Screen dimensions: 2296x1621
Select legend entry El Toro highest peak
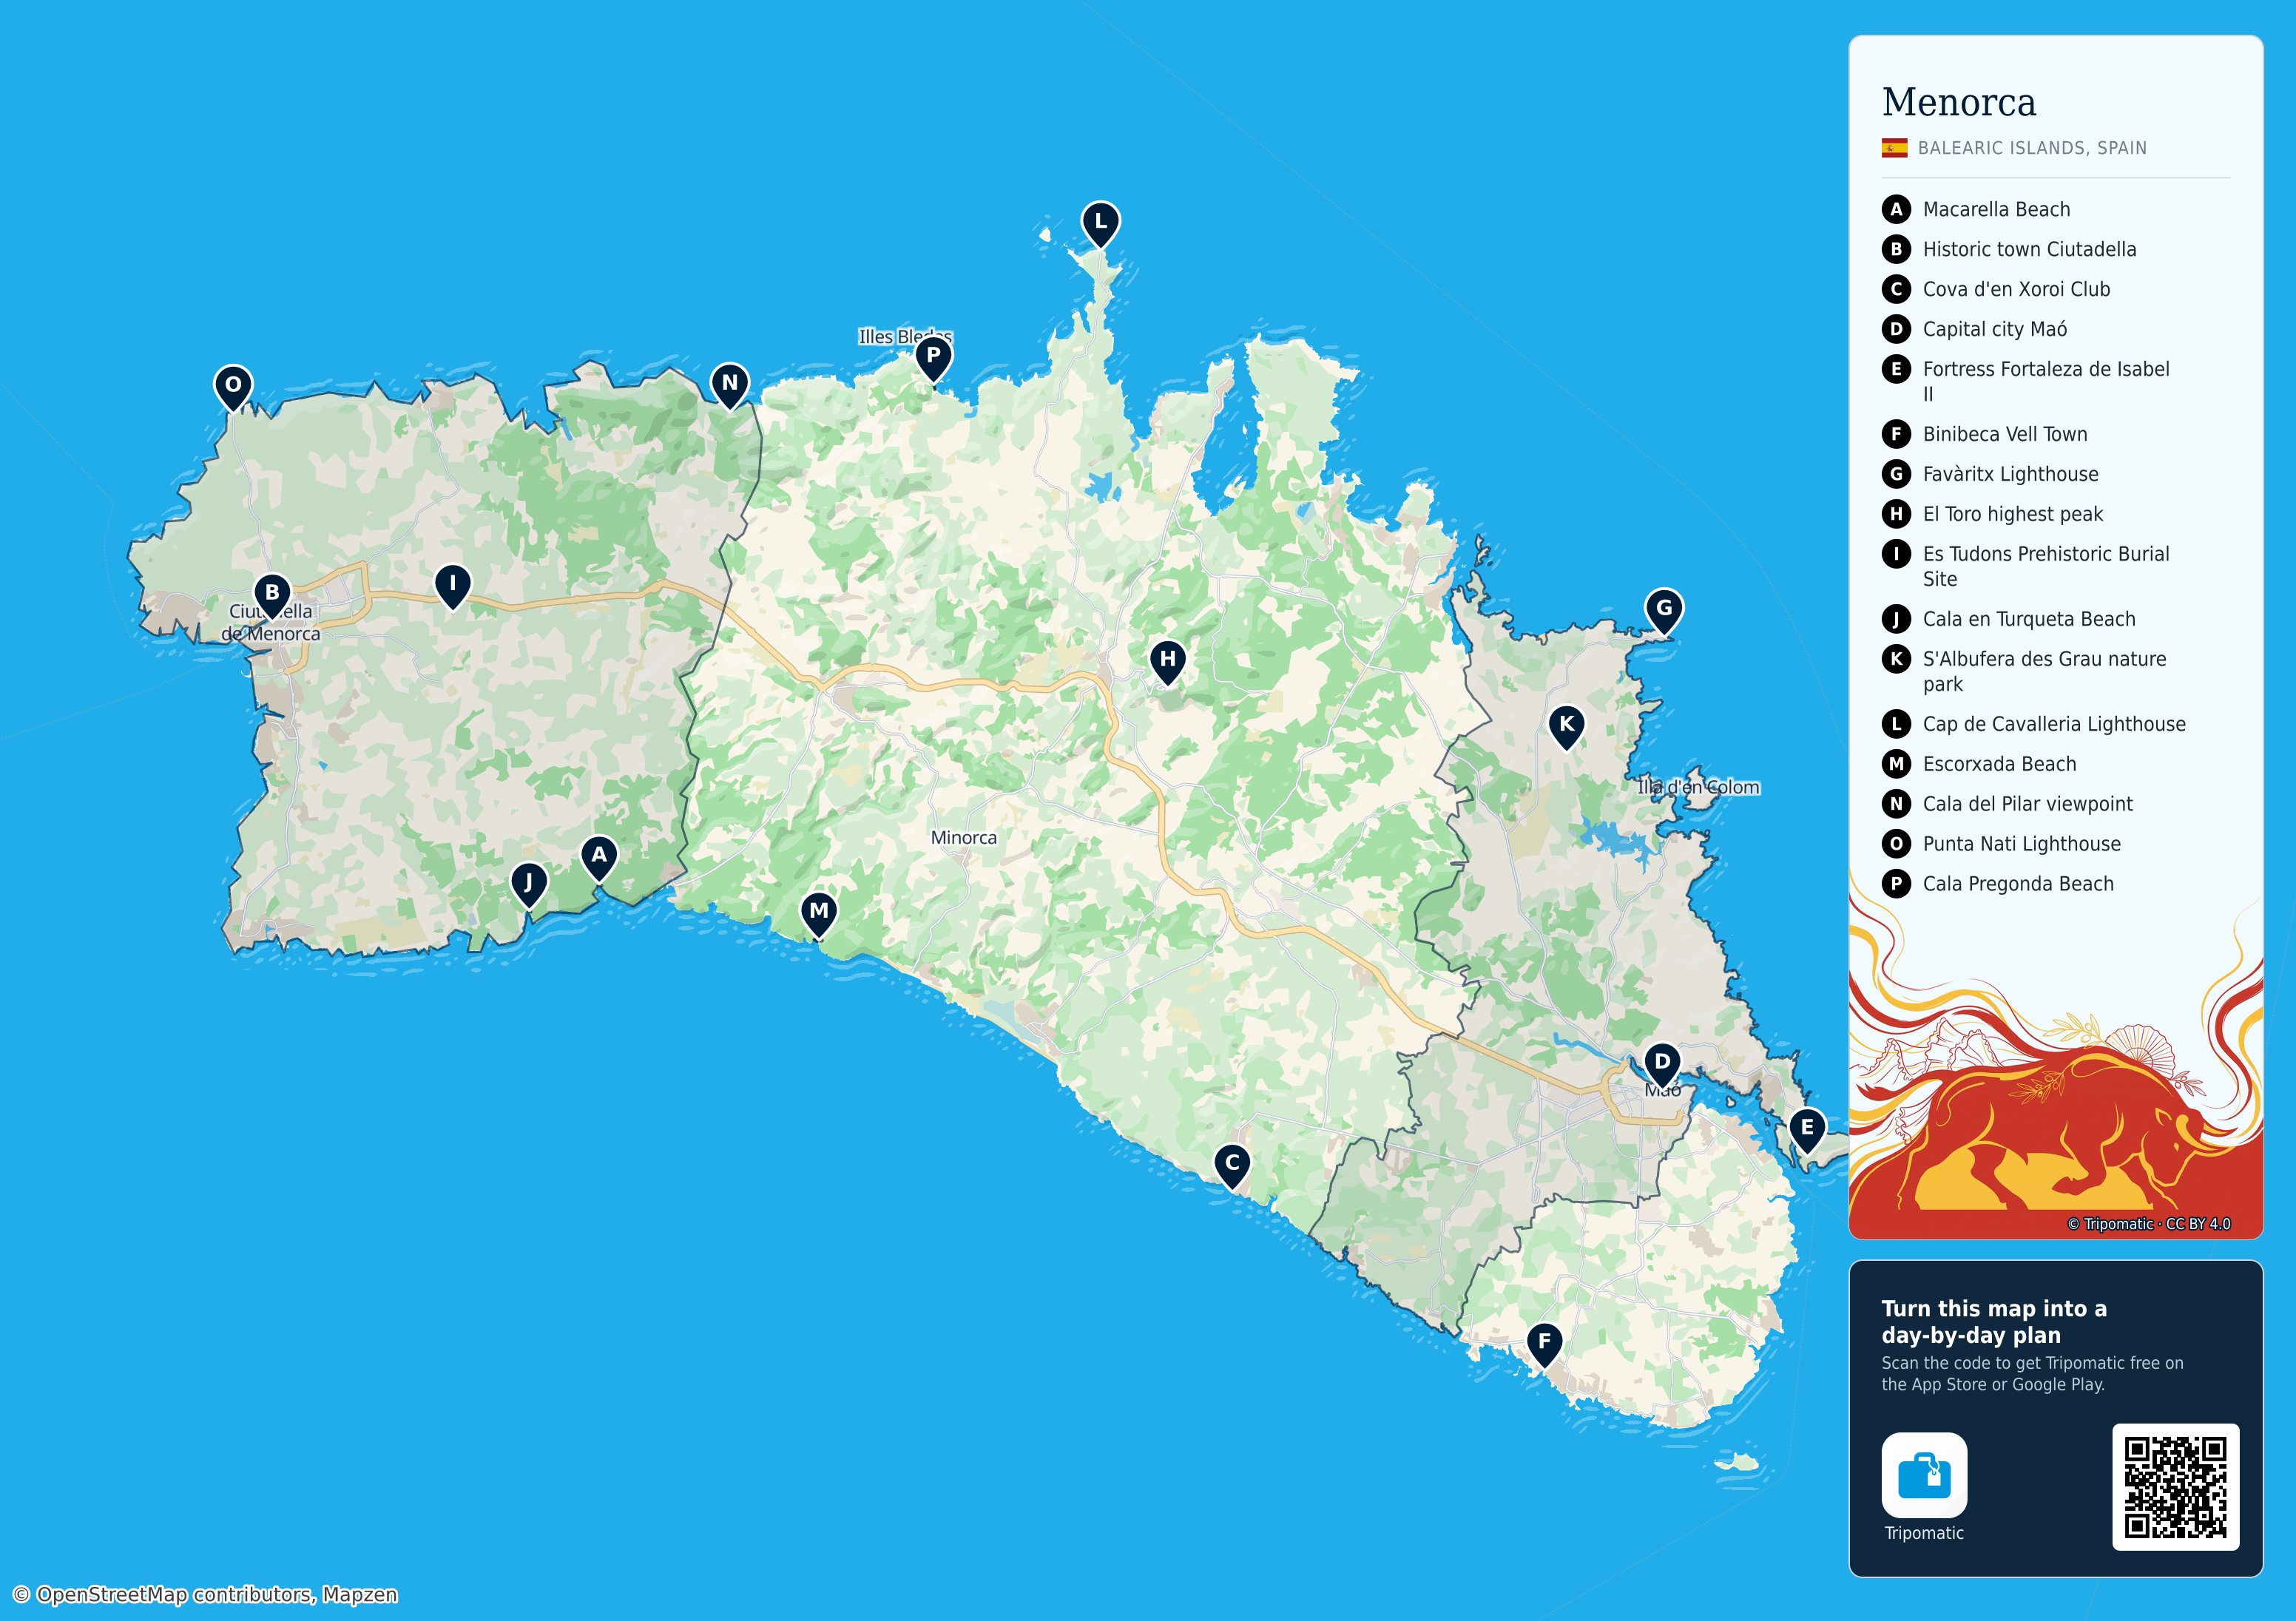coord(1992,514)
